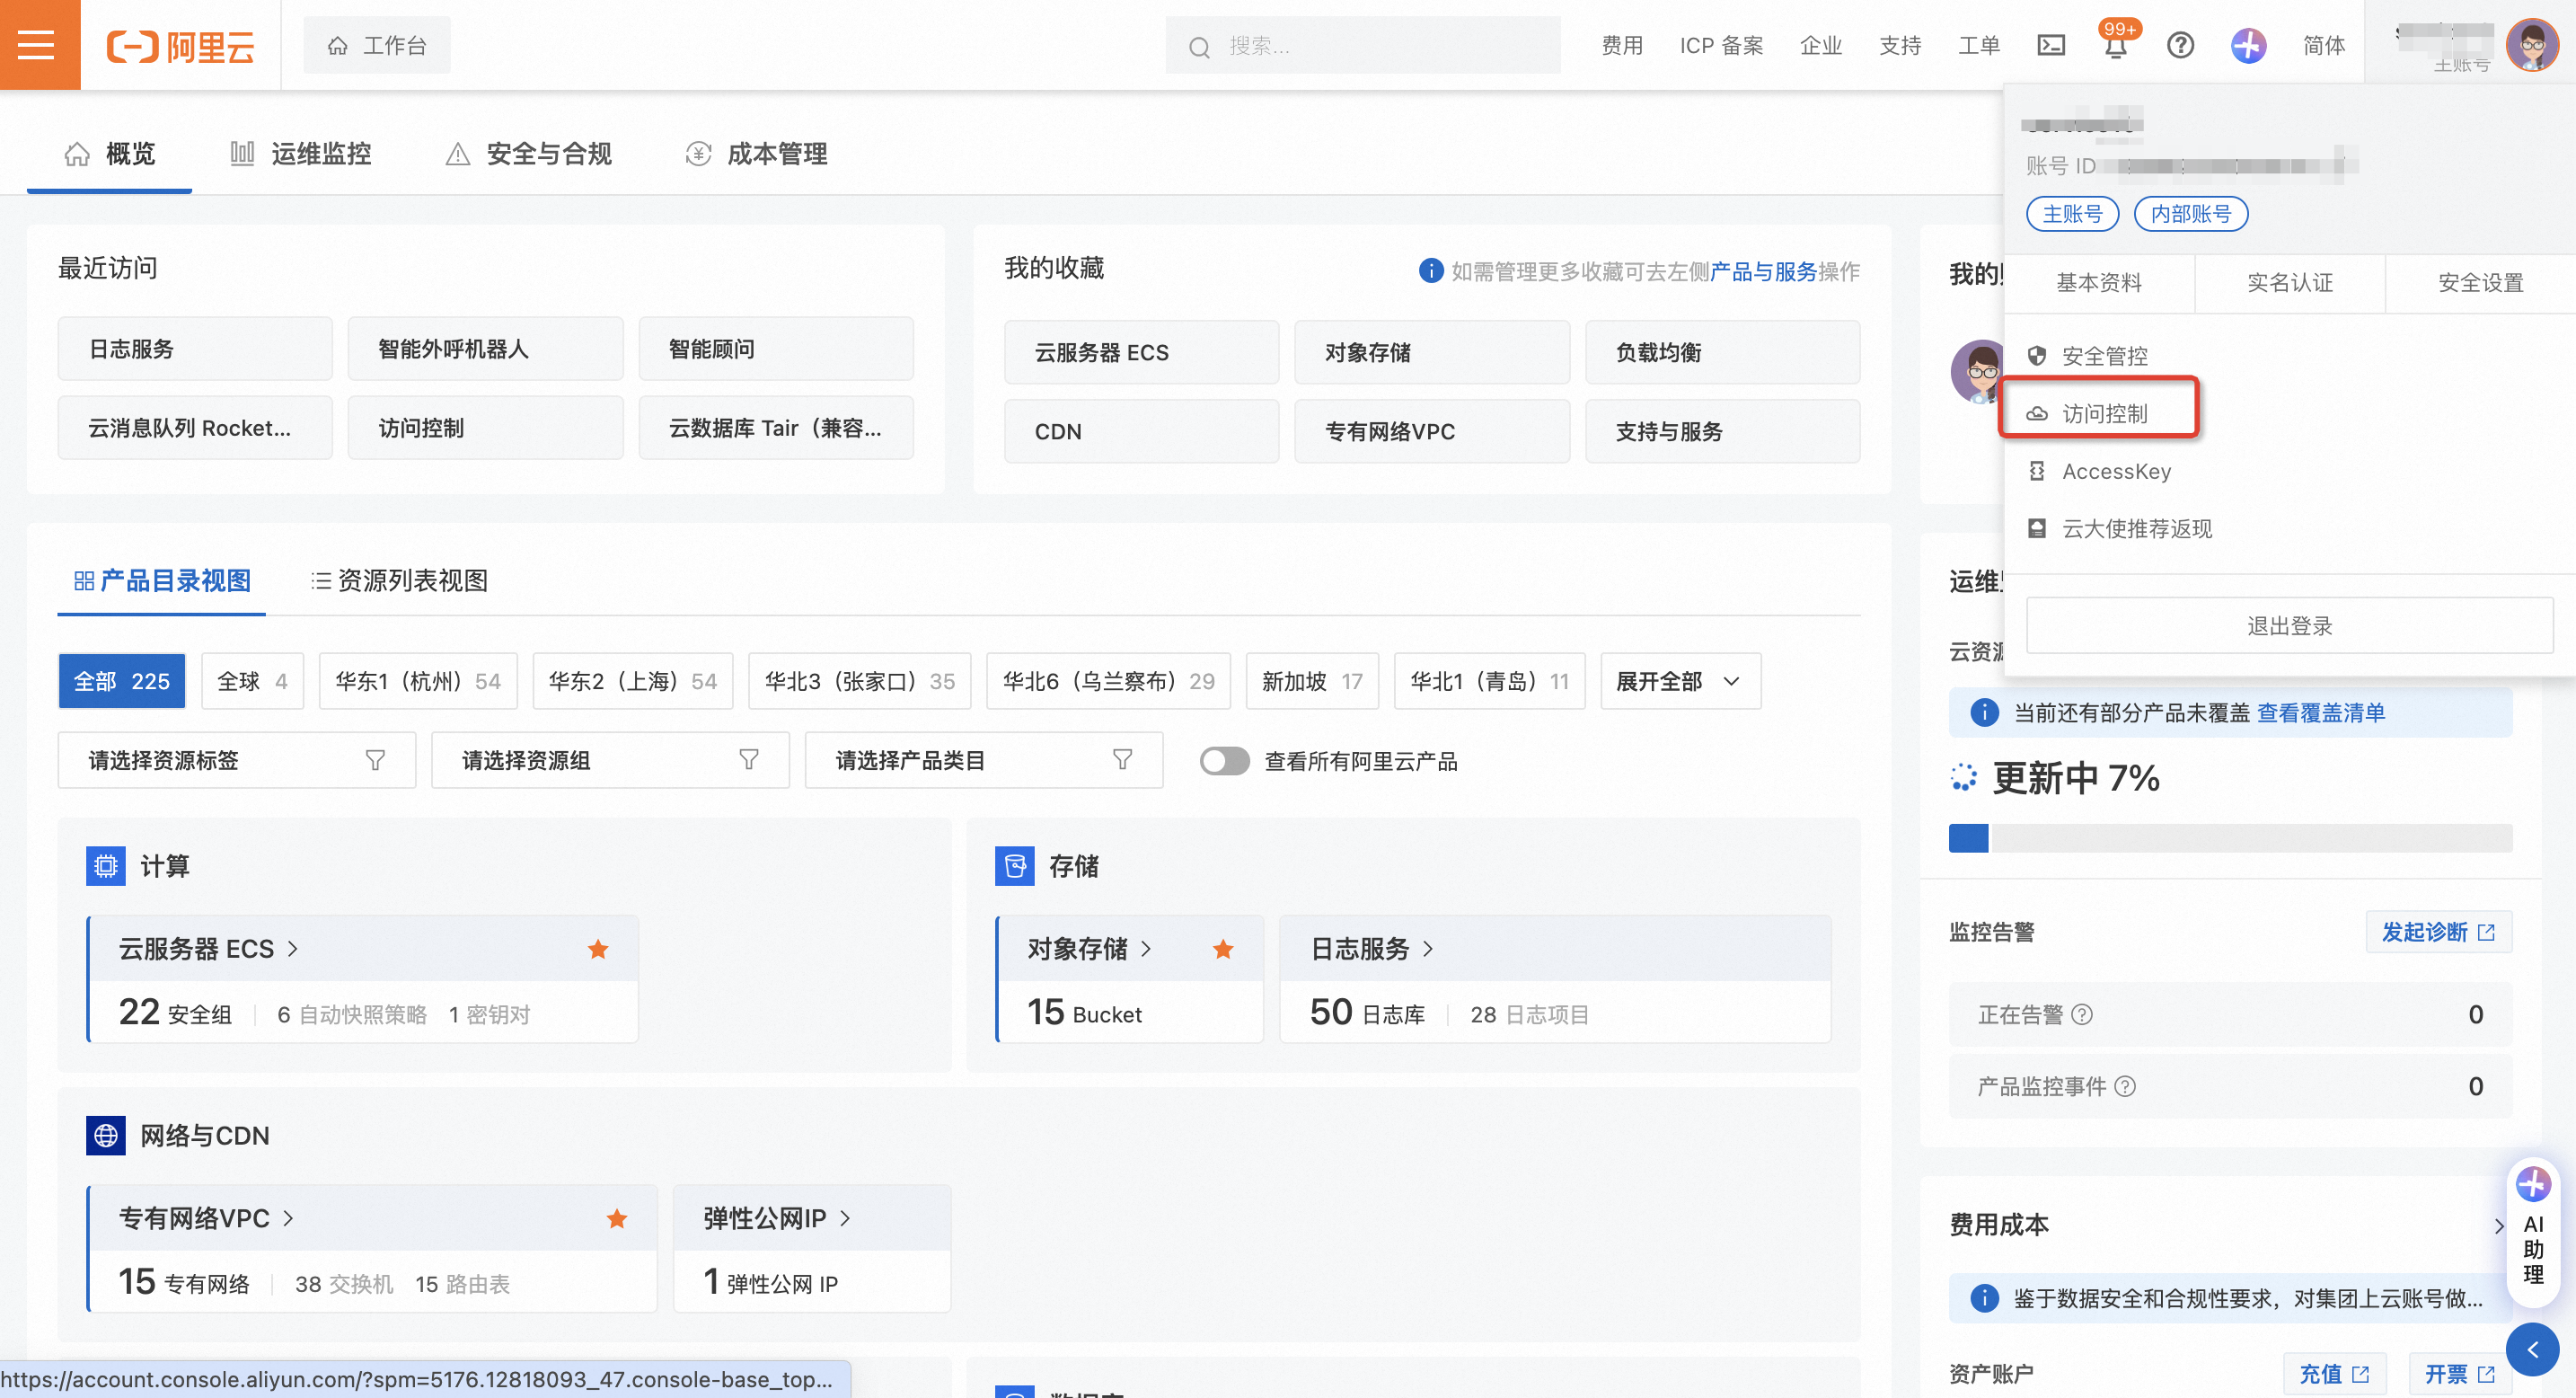Click the Alibaba Cloud logo

click(x=181, y=46)
